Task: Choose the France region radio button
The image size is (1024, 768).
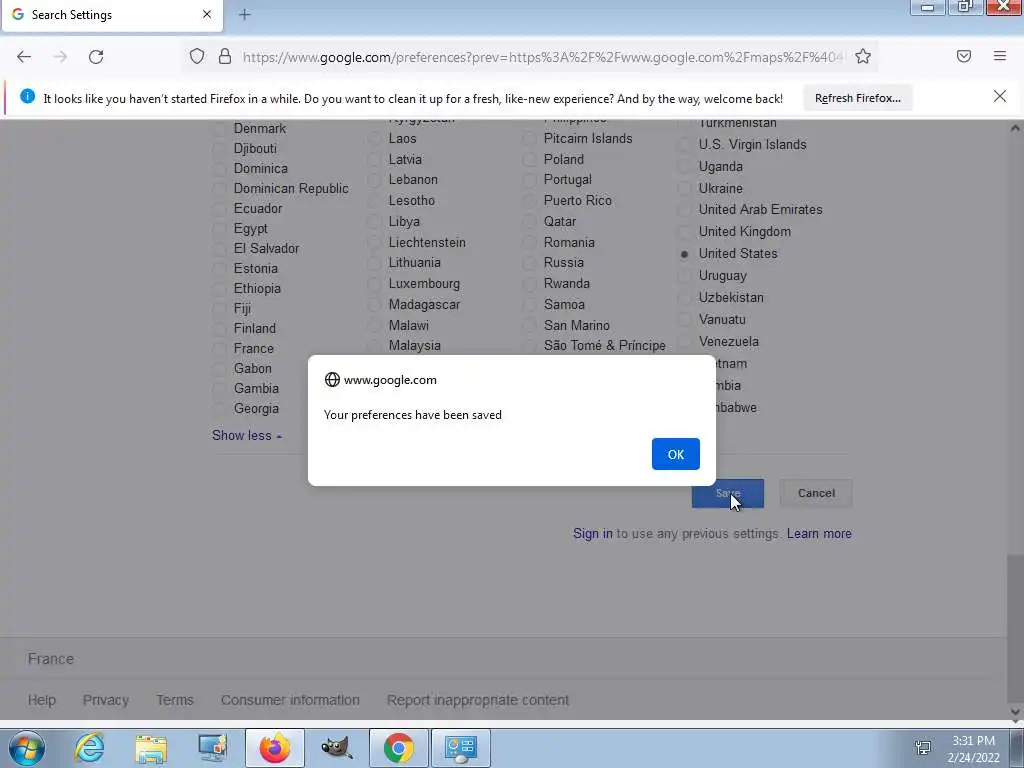Action: (219, 349)
